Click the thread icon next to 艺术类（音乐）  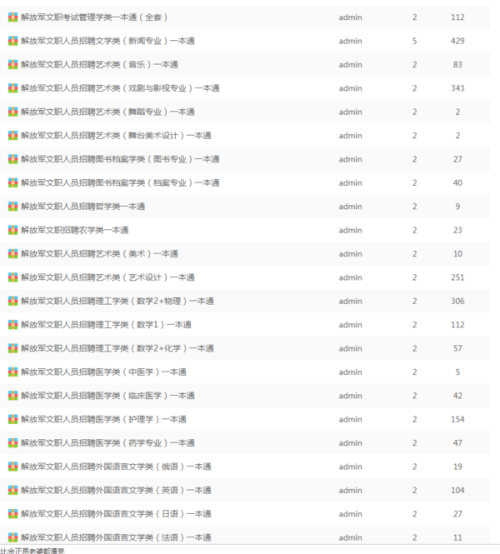pyautogui.click(x=13, y=65)
